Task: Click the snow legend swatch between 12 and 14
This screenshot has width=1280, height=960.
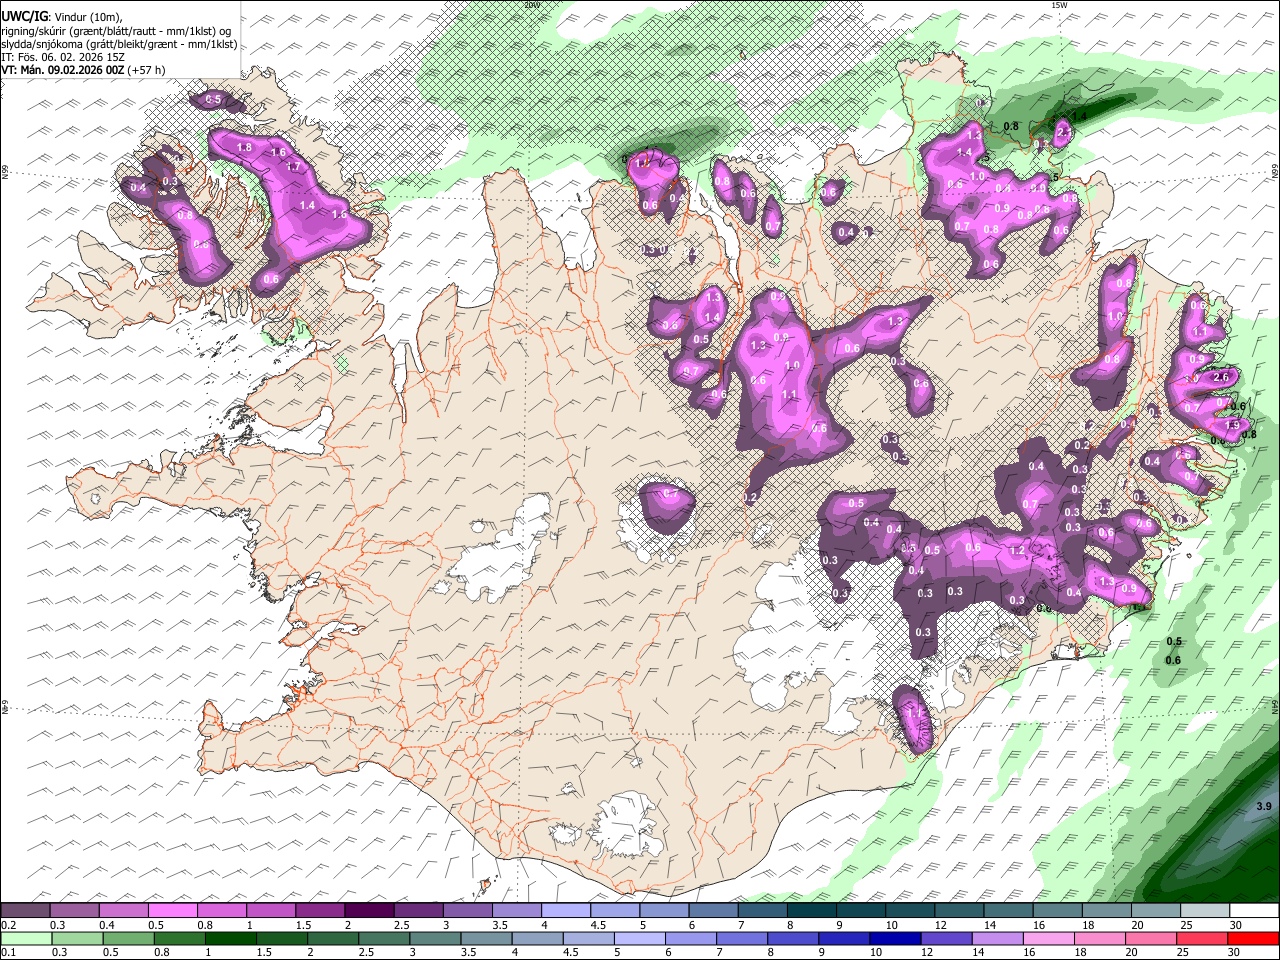Action: pos(959,911)
